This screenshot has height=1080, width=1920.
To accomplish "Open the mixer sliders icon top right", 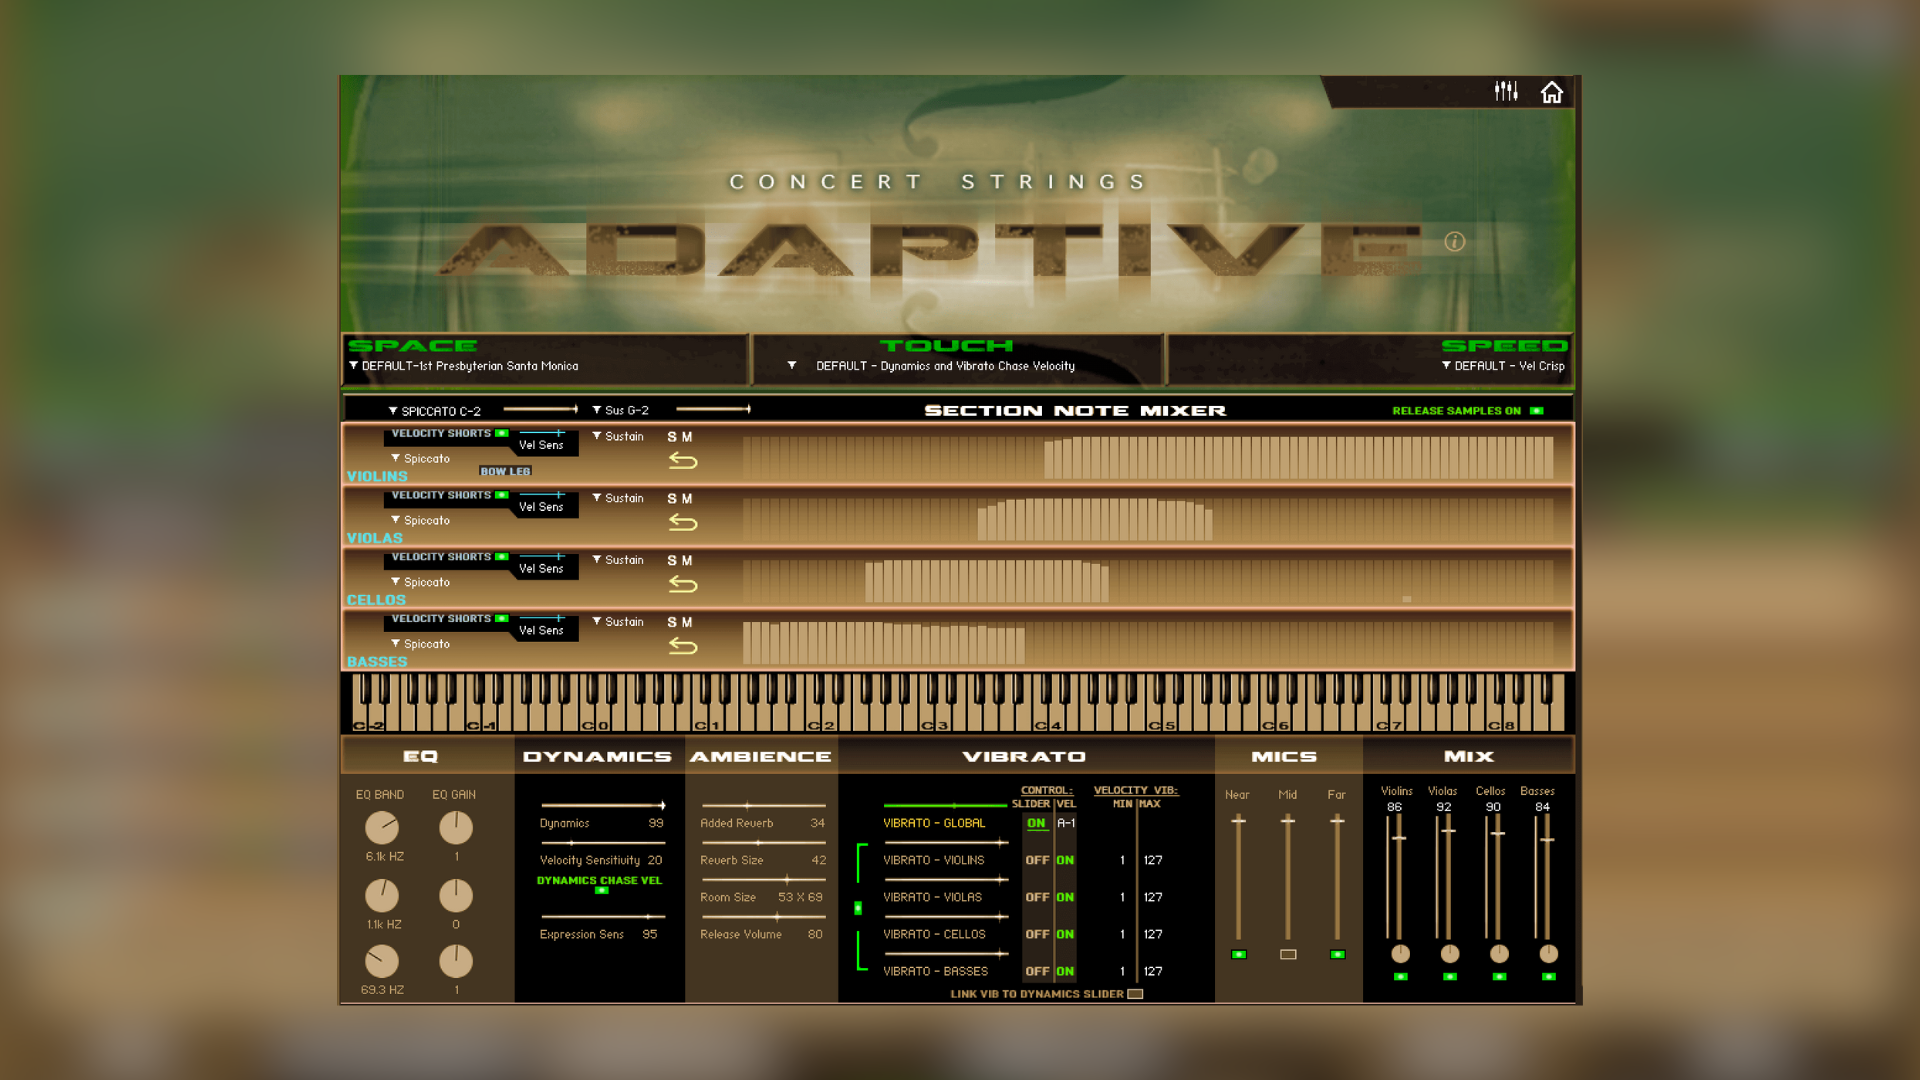I will tap(1504, 91).
